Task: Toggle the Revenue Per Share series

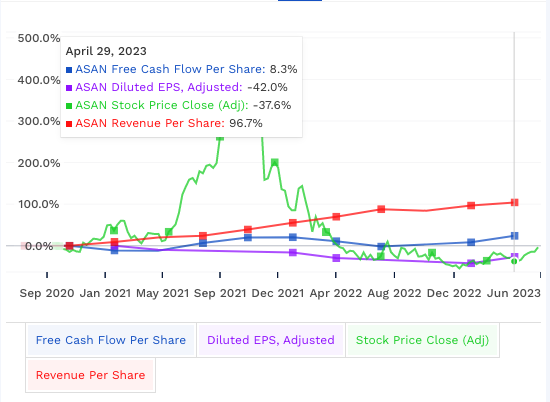Action: coord(90,375)
